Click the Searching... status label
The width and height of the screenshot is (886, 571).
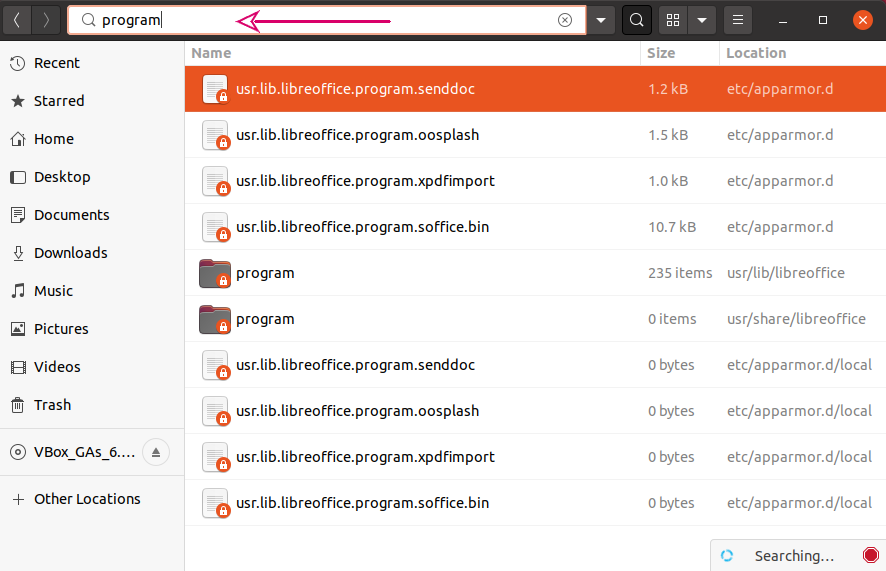click(x=794, y=556)
